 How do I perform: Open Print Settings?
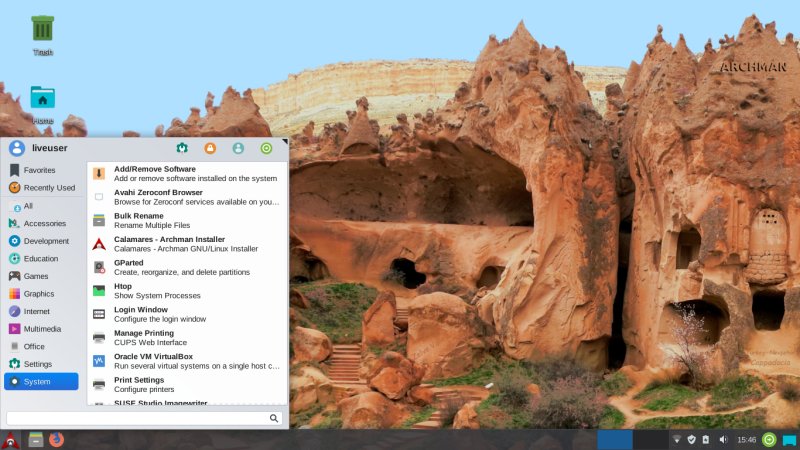[x=187, y=385]
